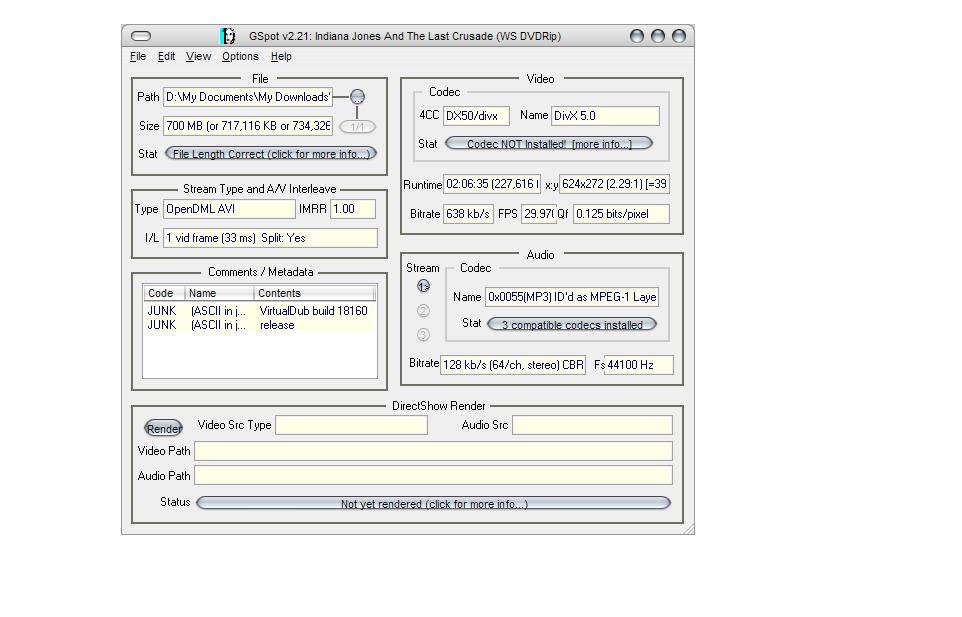This screenshot has height=617, width=962.
Task: Click the Name column header in metadata
Action: [x=219, y=293]
